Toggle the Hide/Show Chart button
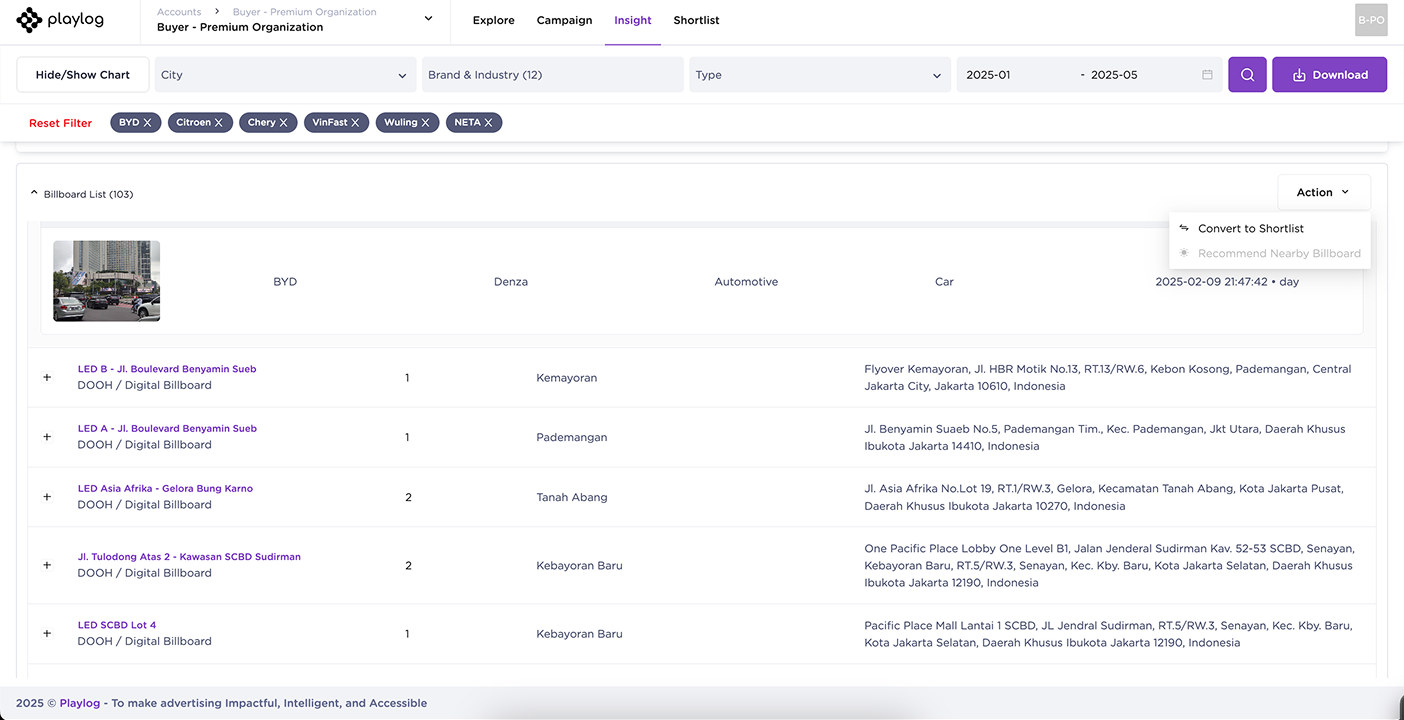 [83, 75]
